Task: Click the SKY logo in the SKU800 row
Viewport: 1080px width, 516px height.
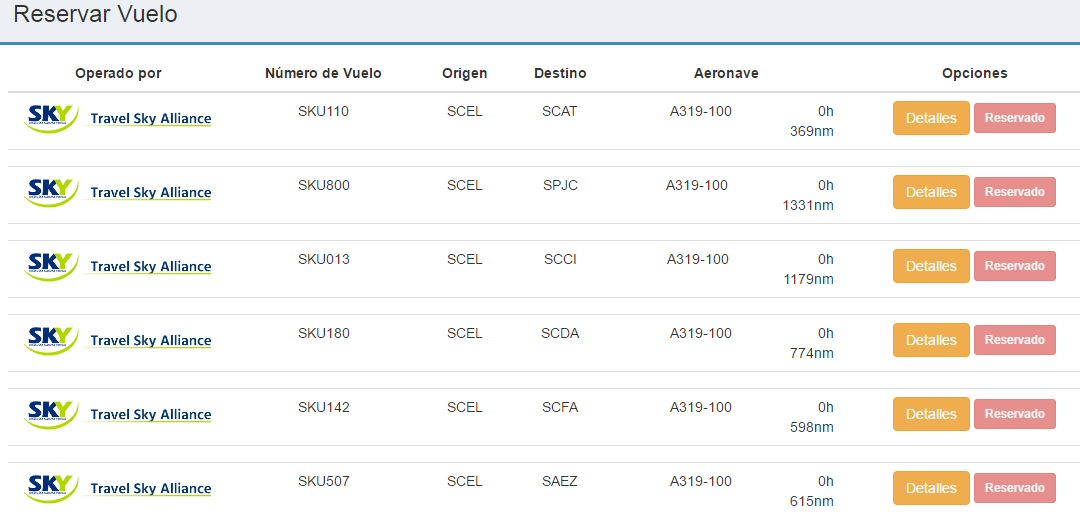Action: pos(50,192)
